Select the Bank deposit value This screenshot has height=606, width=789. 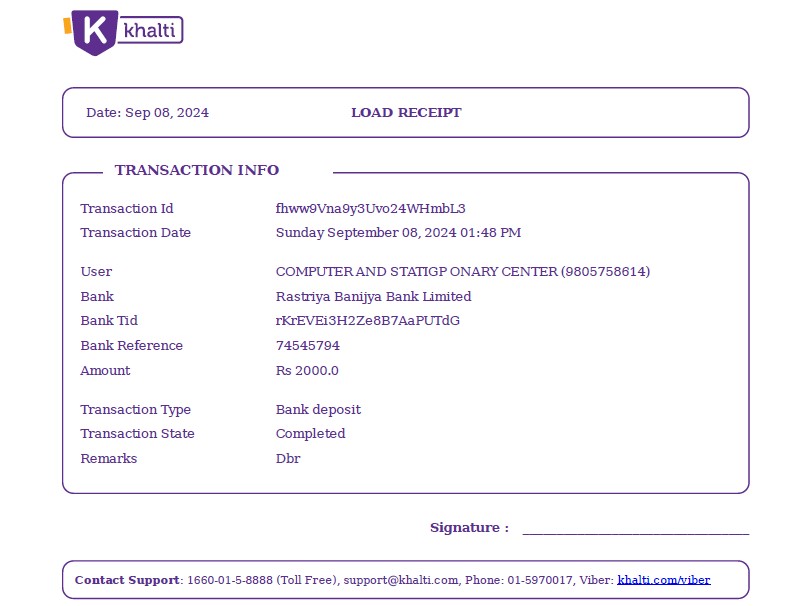pyautogui.click(x=318, y=410)
